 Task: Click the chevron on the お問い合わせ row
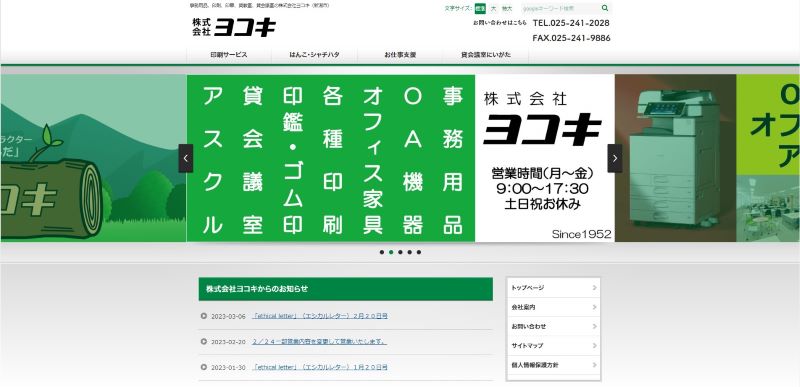(x=594, y=326)
